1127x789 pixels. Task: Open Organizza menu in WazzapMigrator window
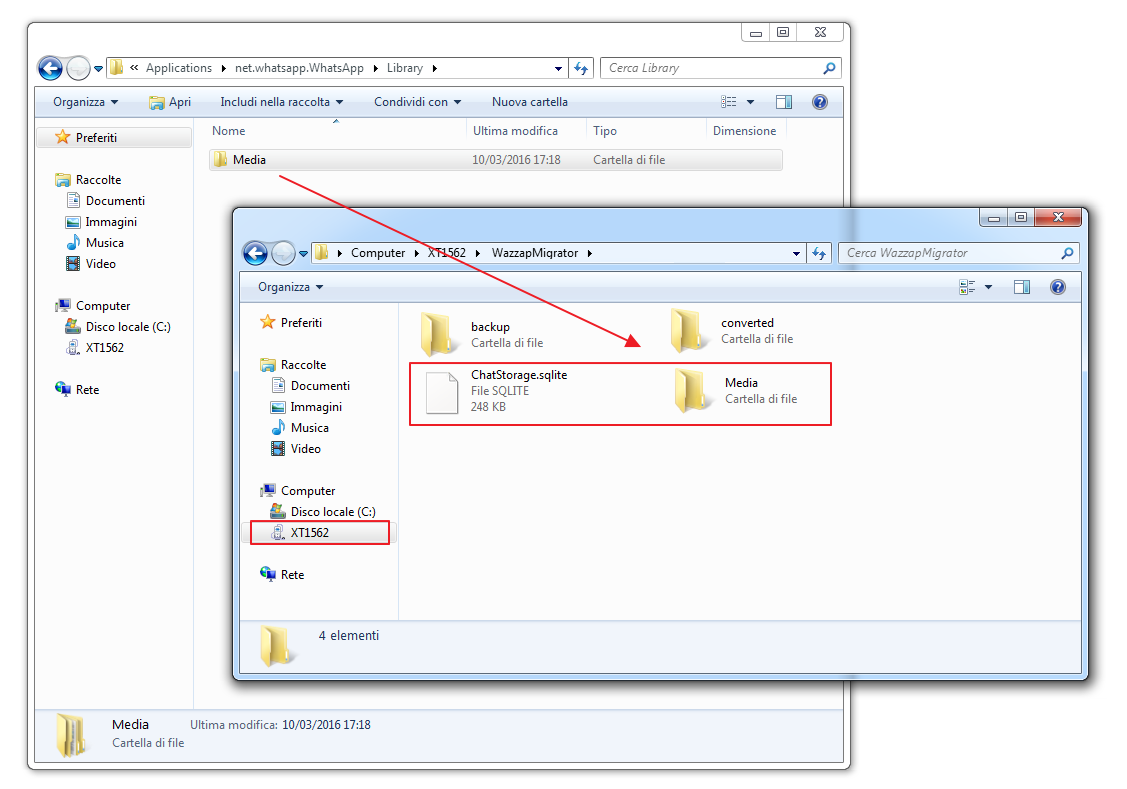tap(290, 287)
